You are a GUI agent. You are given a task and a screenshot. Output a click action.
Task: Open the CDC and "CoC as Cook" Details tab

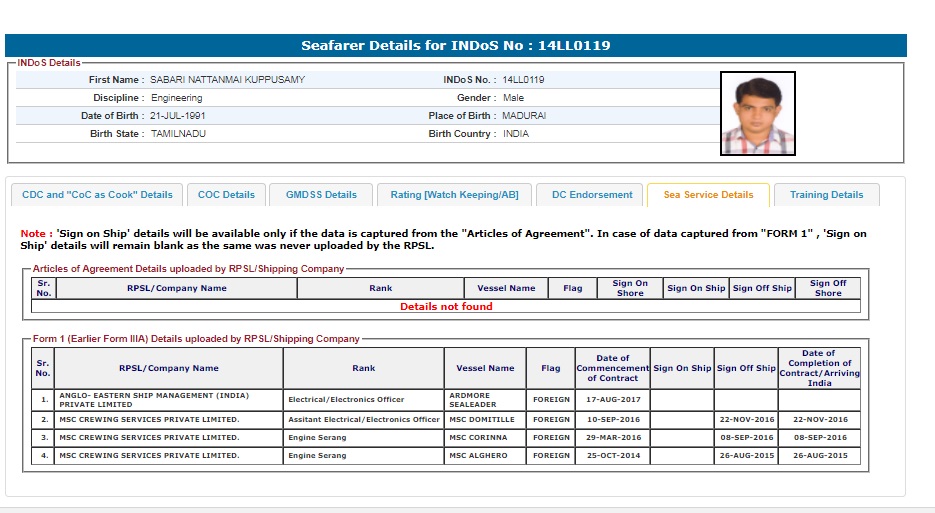tap(97, 195)
